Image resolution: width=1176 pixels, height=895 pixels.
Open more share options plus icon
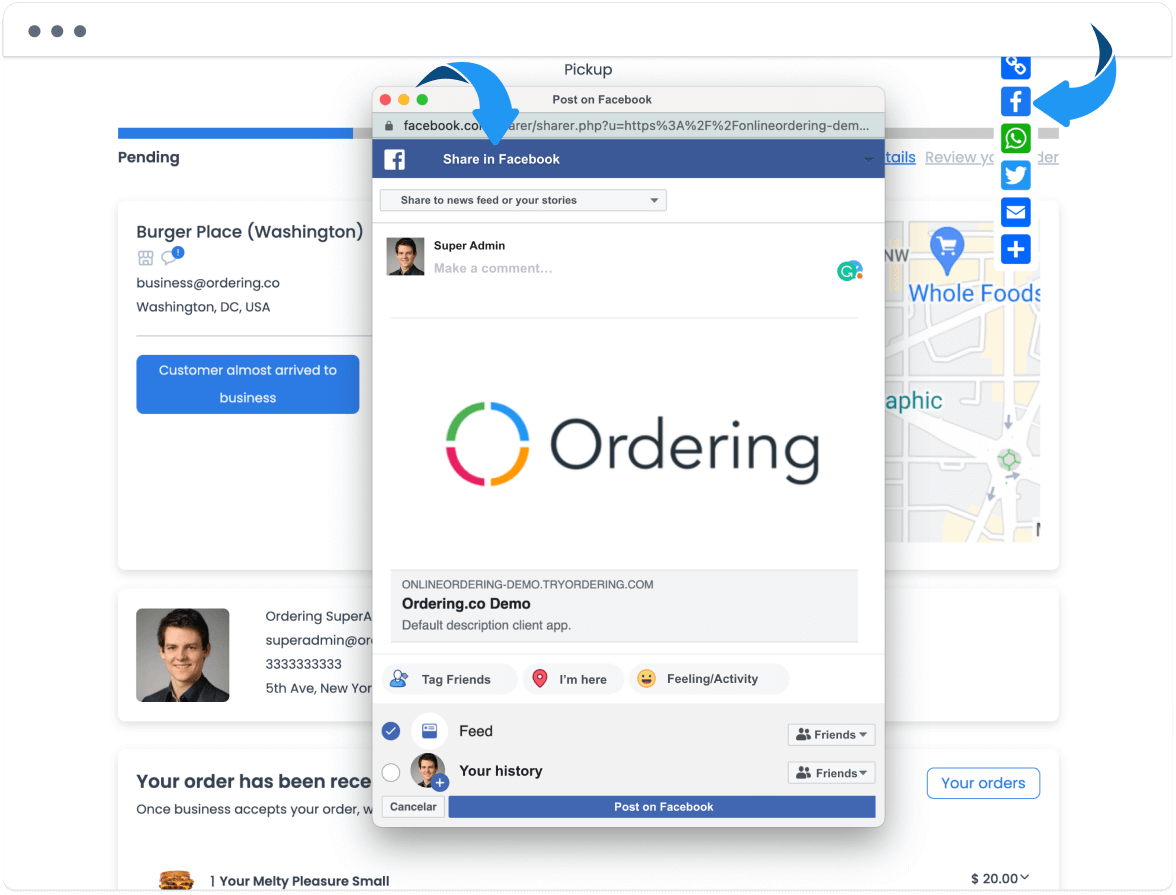[x=1016, y=249]
